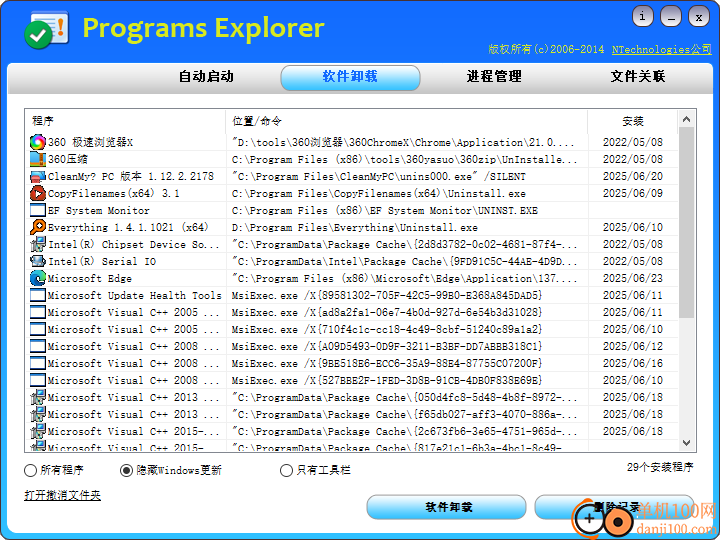Select the 所有程序 radio button

(x=30, y=470)
